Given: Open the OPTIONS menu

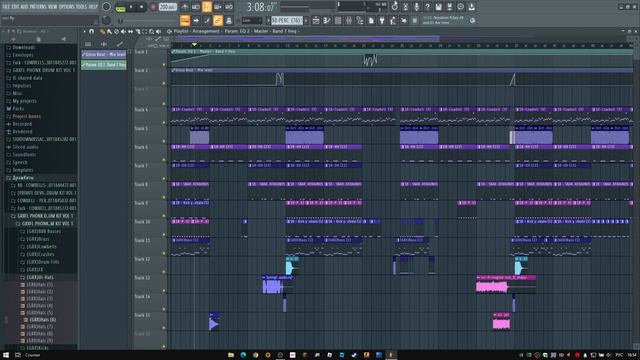Looking at the screenshot, I should pyautogui.click(x=67, y=7).
